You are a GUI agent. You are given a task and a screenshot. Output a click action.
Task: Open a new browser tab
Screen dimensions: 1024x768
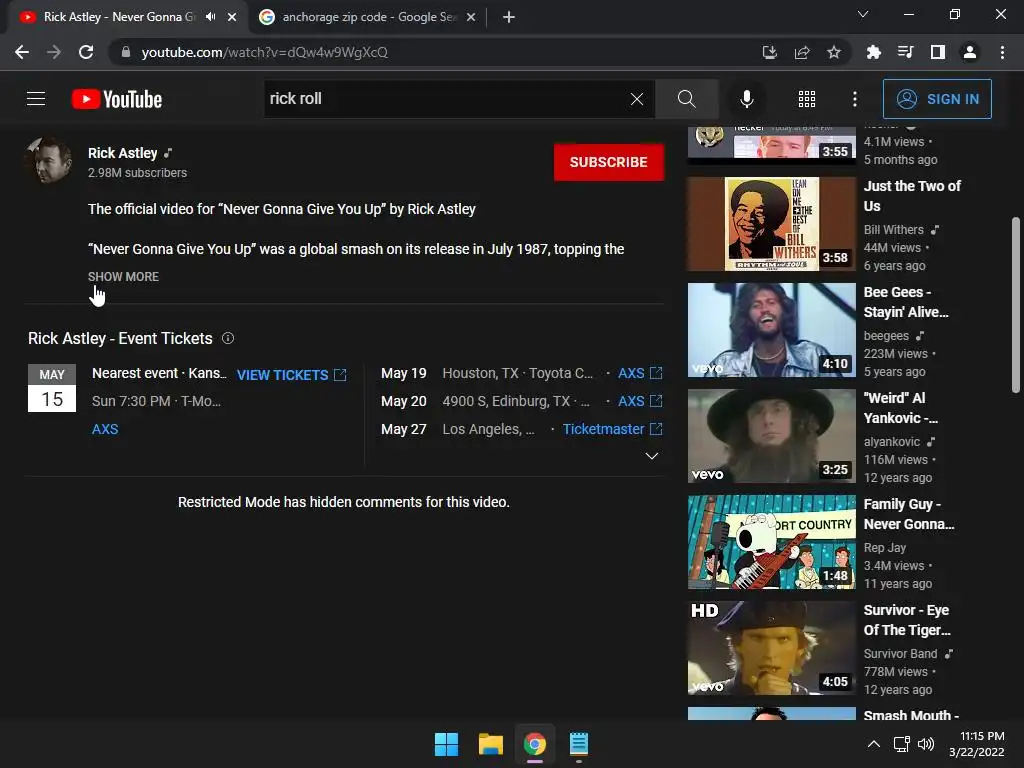click(509, 17)
